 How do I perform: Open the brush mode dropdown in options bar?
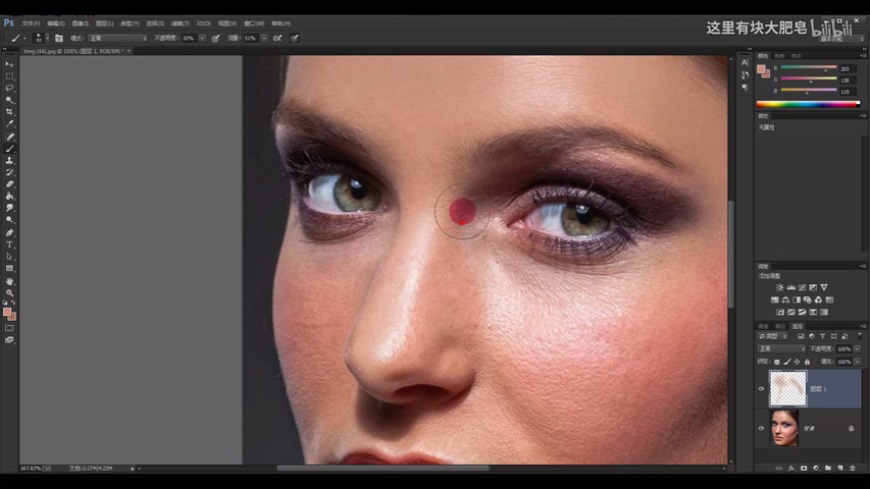[117, 38]
